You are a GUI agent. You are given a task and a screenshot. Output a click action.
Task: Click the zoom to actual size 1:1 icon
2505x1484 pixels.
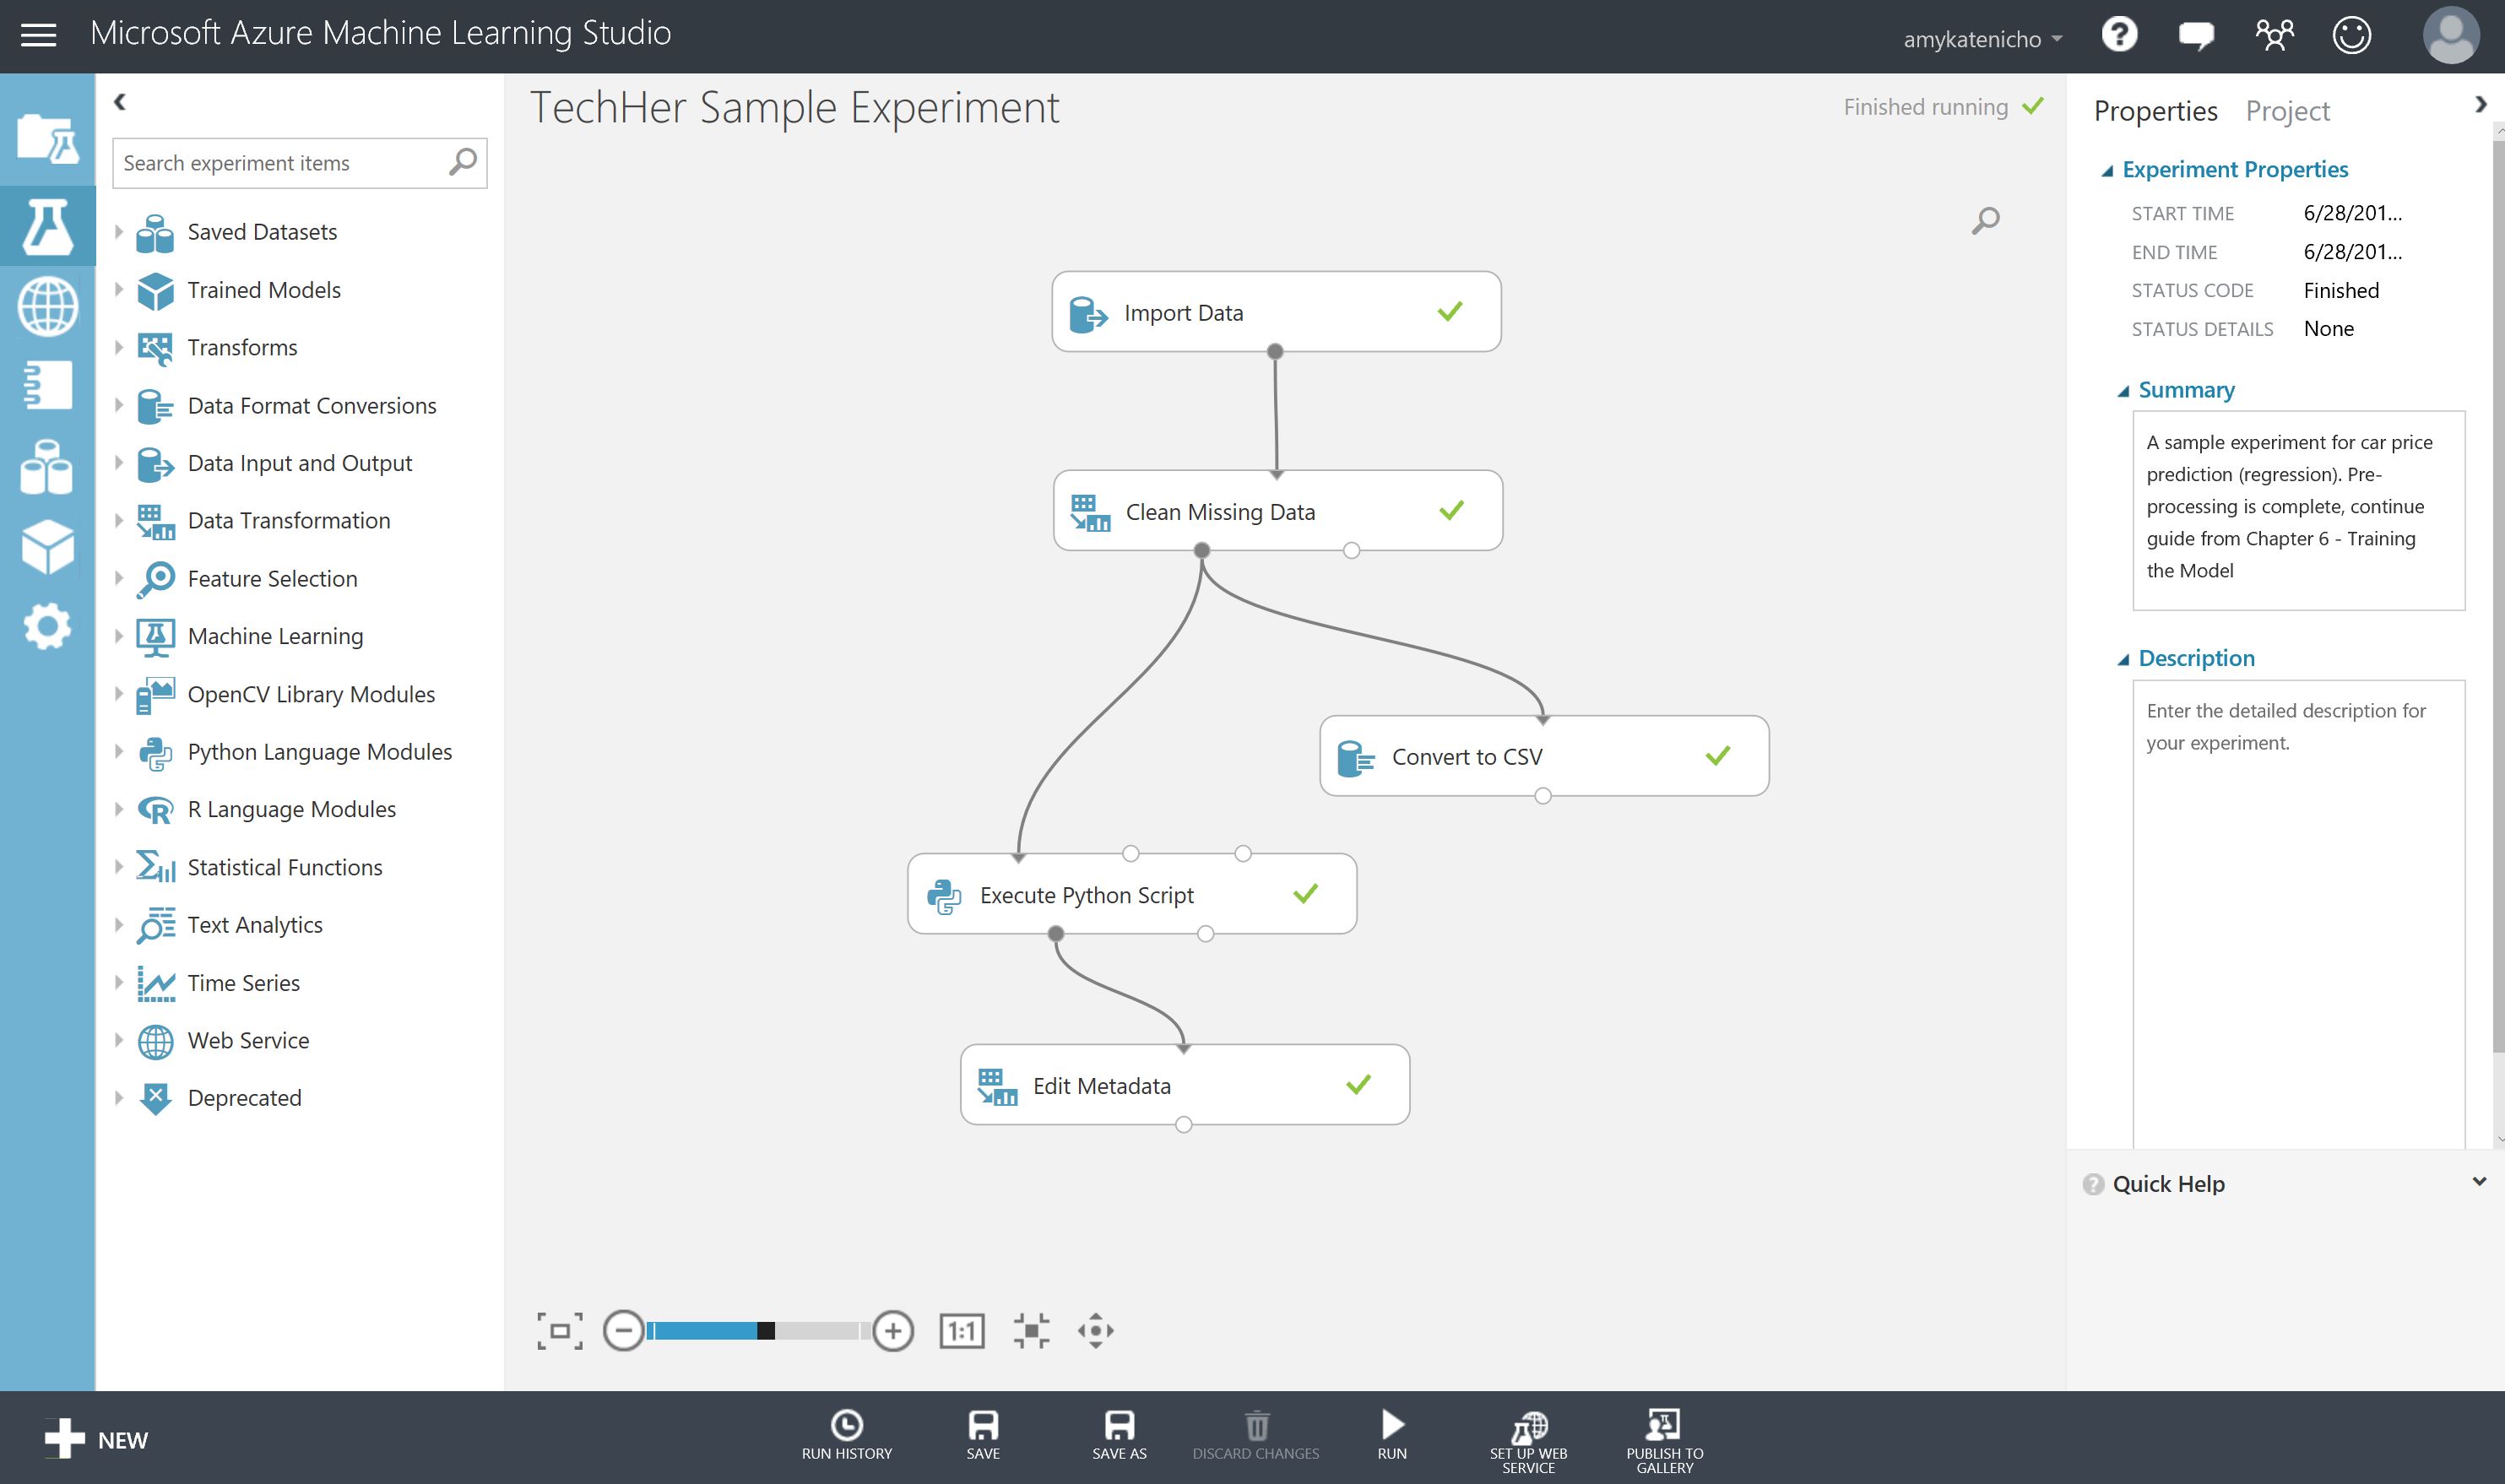961,1330
